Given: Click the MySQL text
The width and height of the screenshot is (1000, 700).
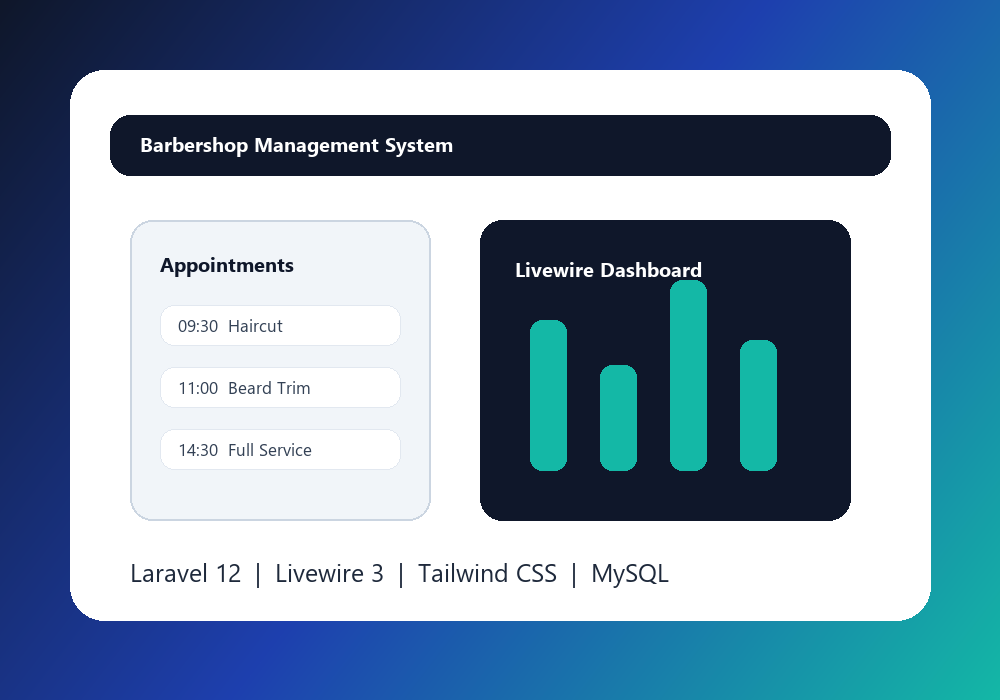Looking at the screenshot, I should click(x=630, y=574).
